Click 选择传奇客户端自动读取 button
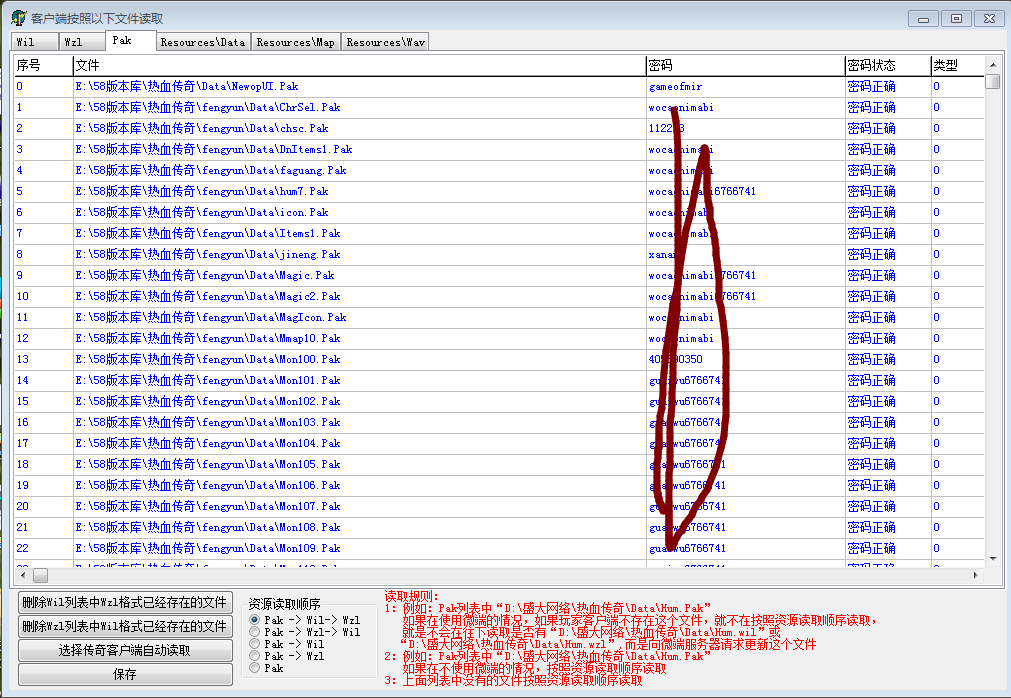 click(125, 650)
